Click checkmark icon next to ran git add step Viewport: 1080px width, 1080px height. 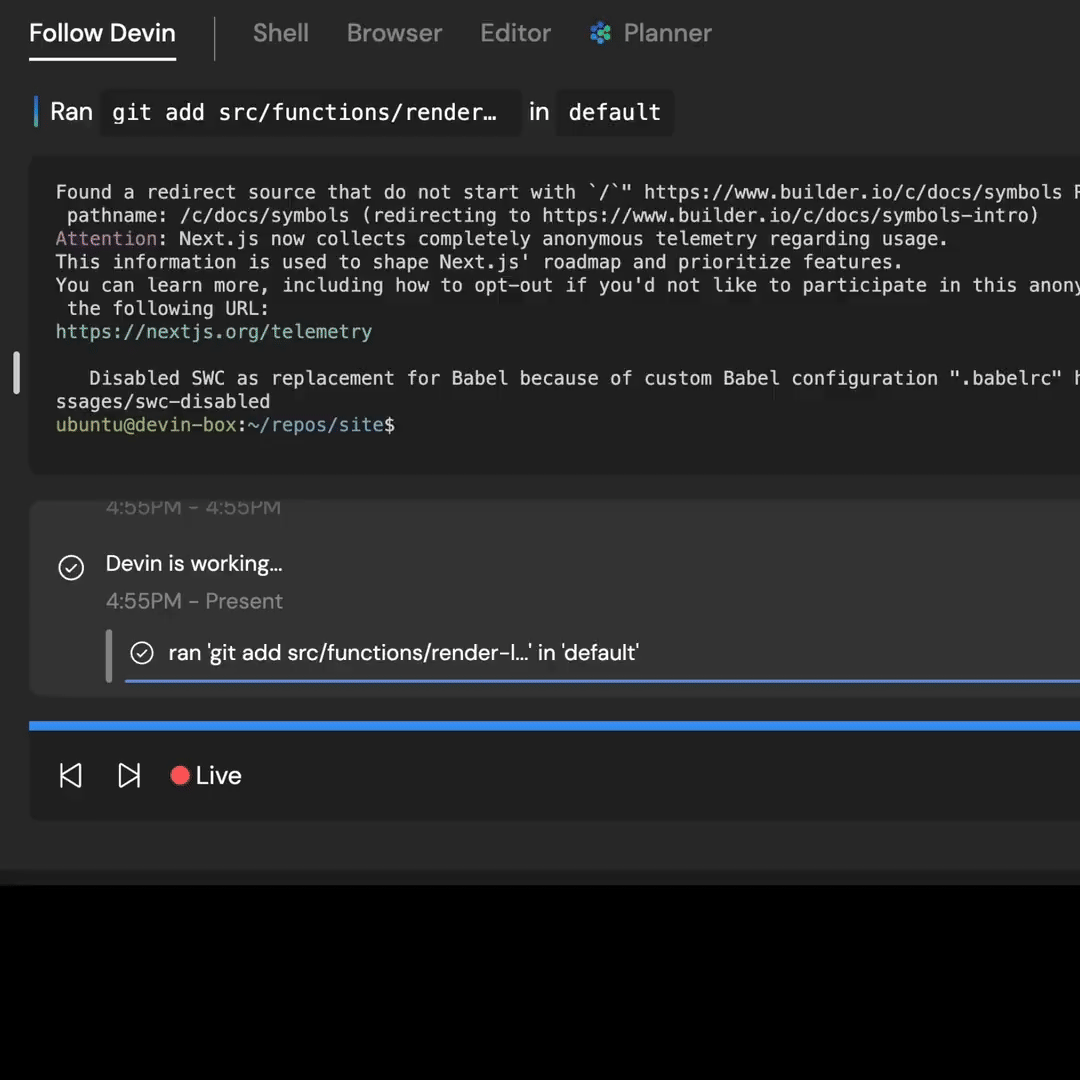tap(142, 653)
